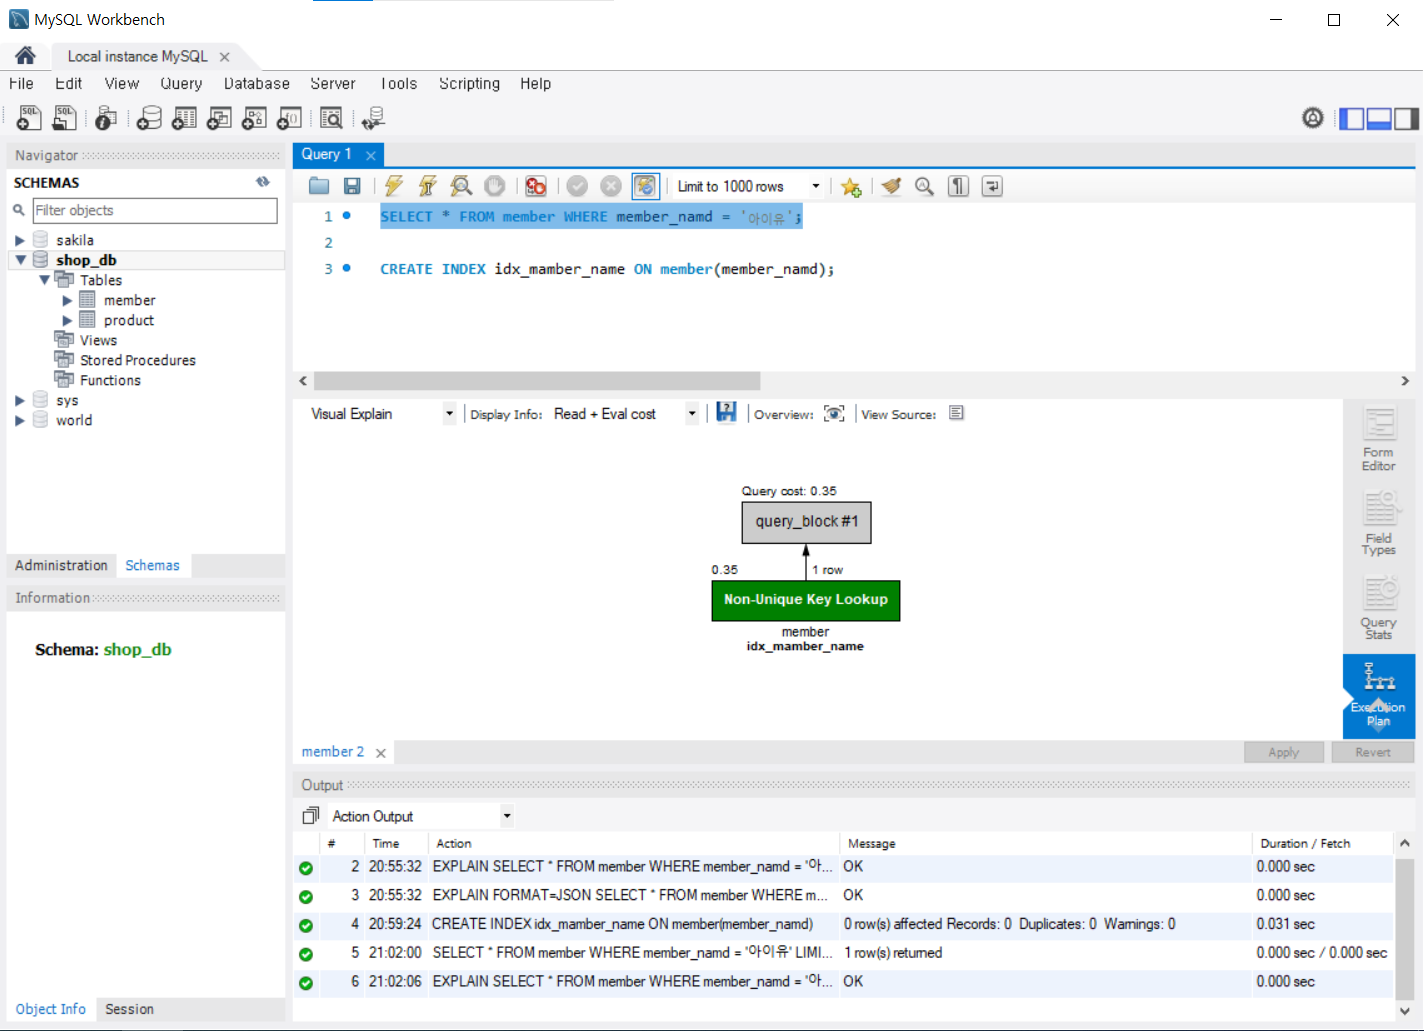Switch to the Session tab
The image size is (1424, 1031).
130,1009
